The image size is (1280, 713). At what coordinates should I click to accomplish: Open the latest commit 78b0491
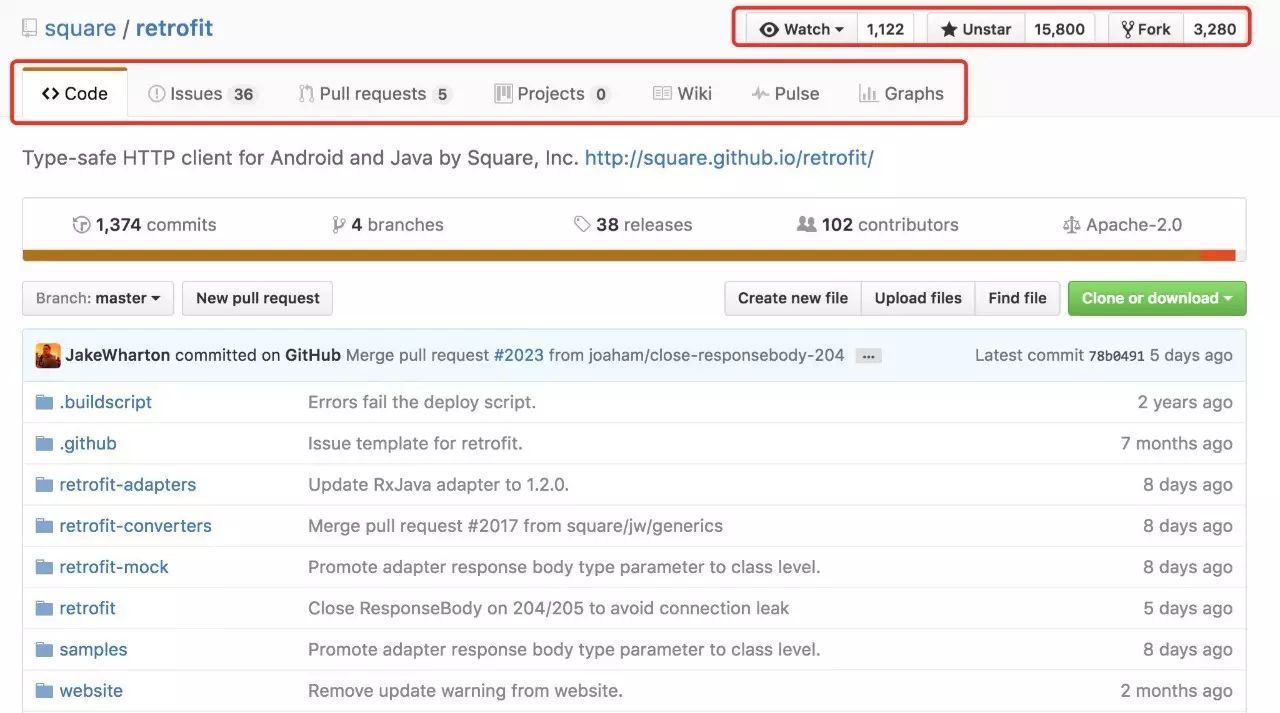pos(1116,355)
